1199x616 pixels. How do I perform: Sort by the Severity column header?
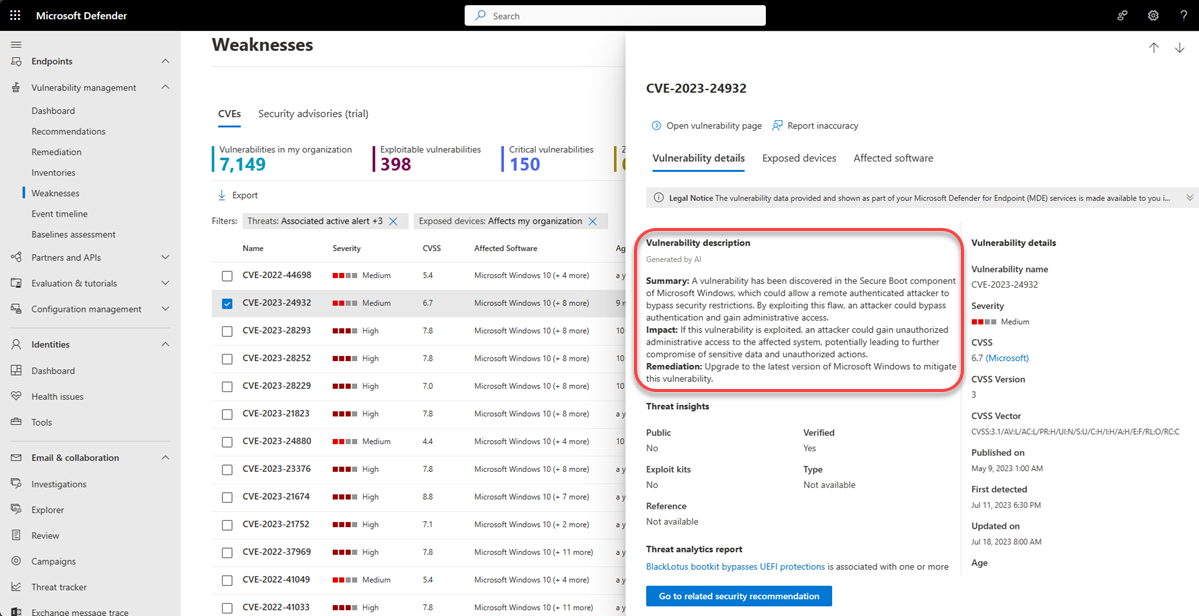pyautogui.click(x=346, y=248)
